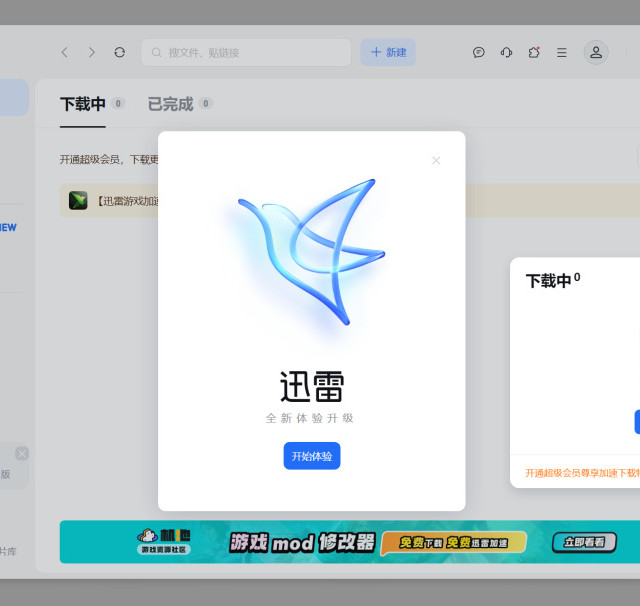Open the plugin puzzle icon with red dot
Viewport: 640px width, 606px height.
534,52
